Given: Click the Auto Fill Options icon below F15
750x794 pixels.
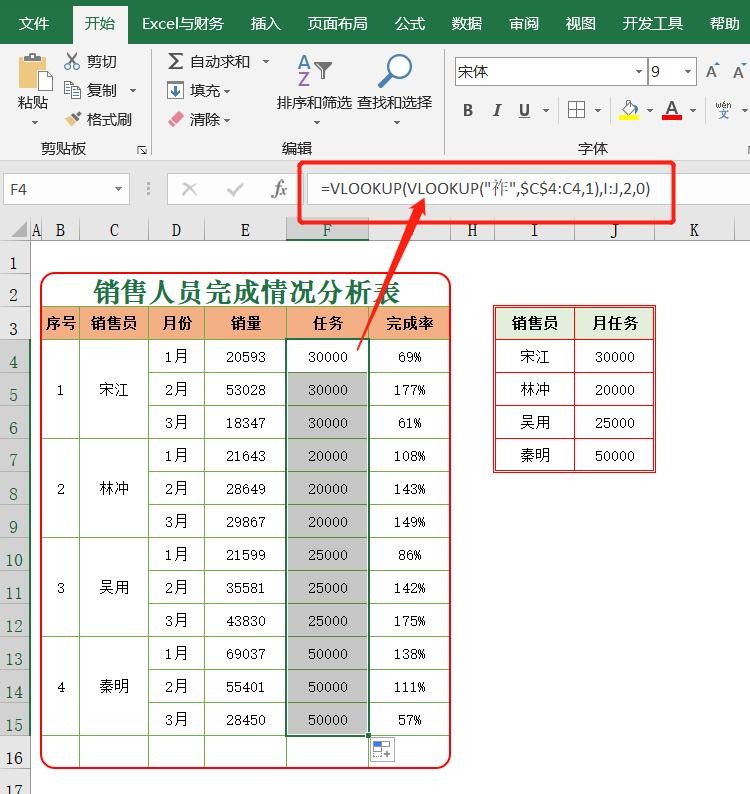Looking at the screenshot, I should [382, 750].
